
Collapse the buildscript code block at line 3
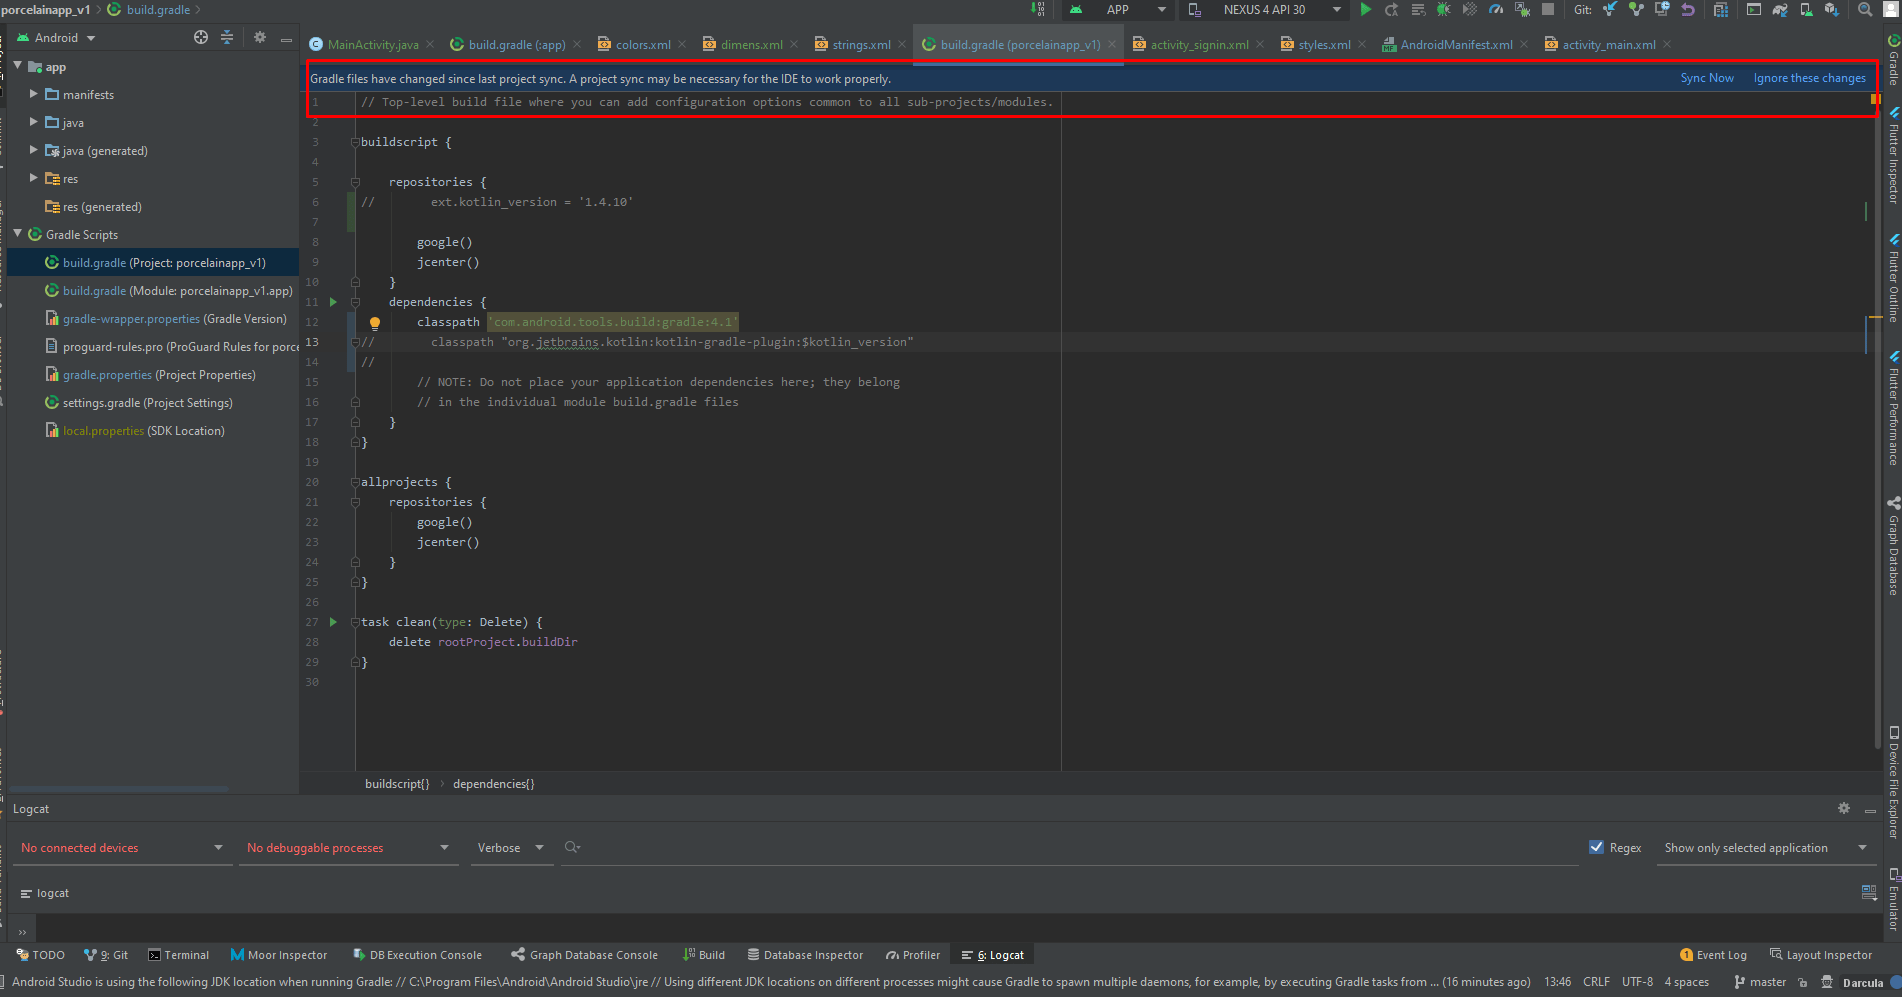point(355,141)
